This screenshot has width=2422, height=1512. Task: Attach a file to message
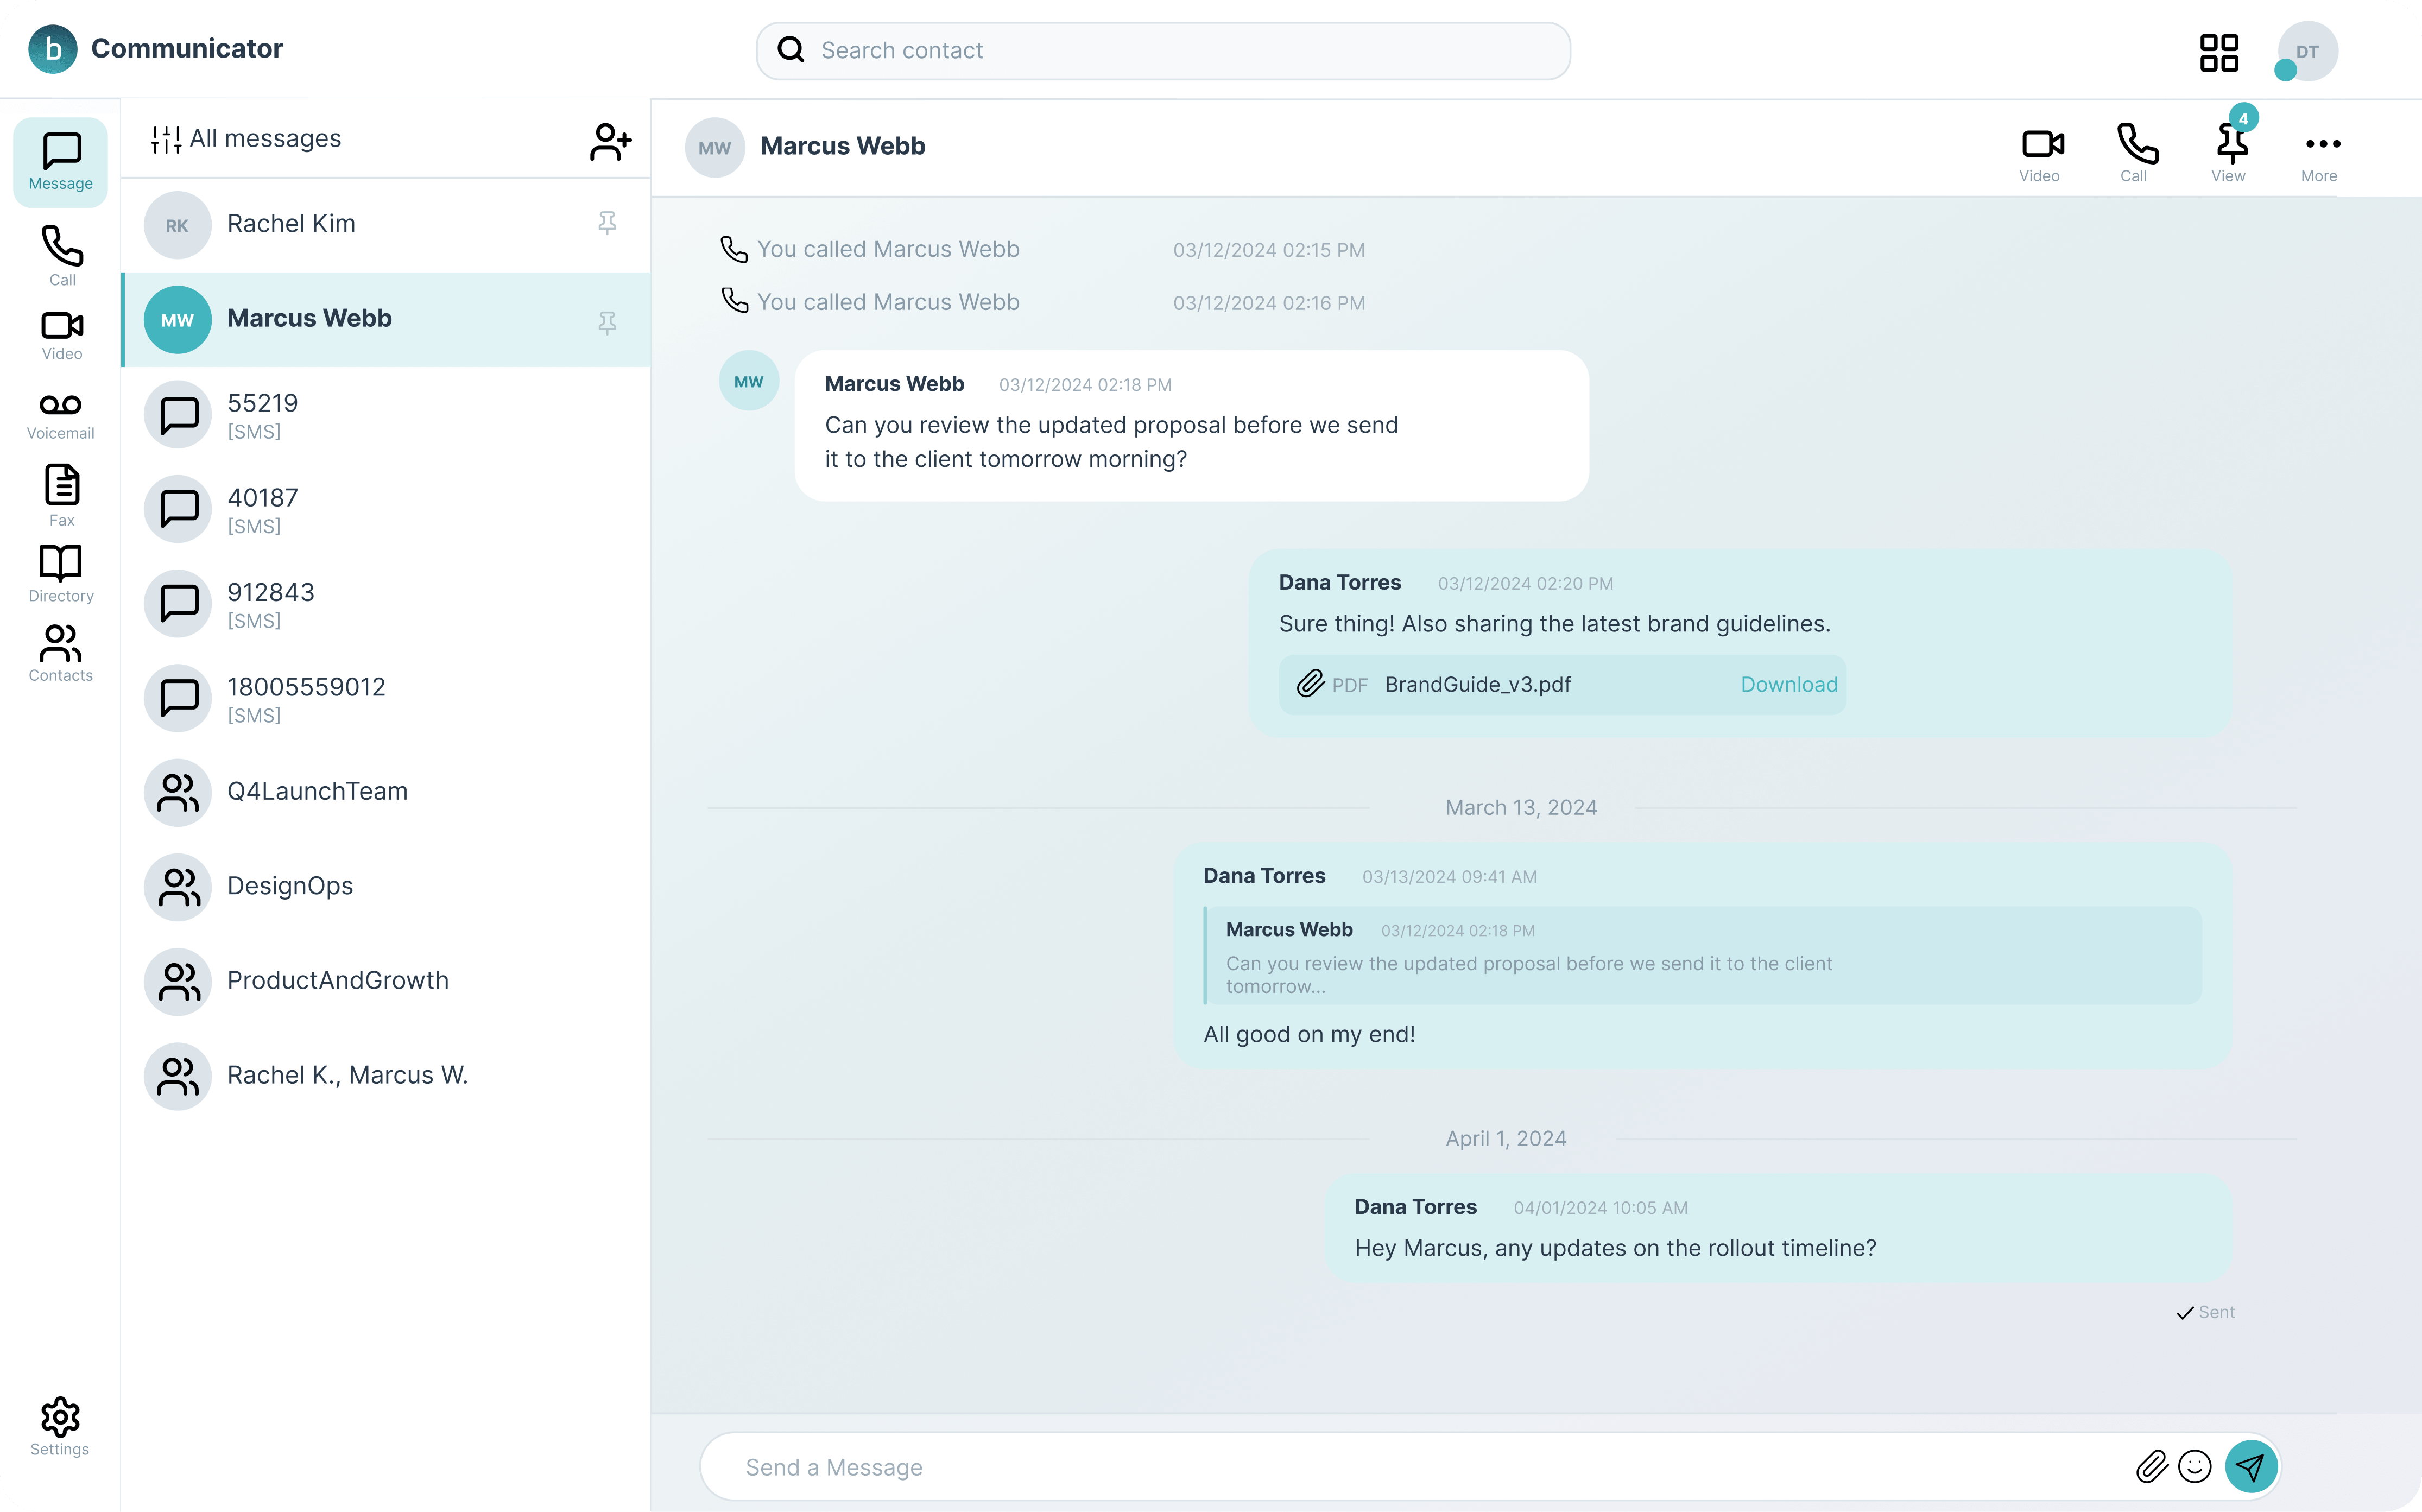[x=2152, y=1467]
